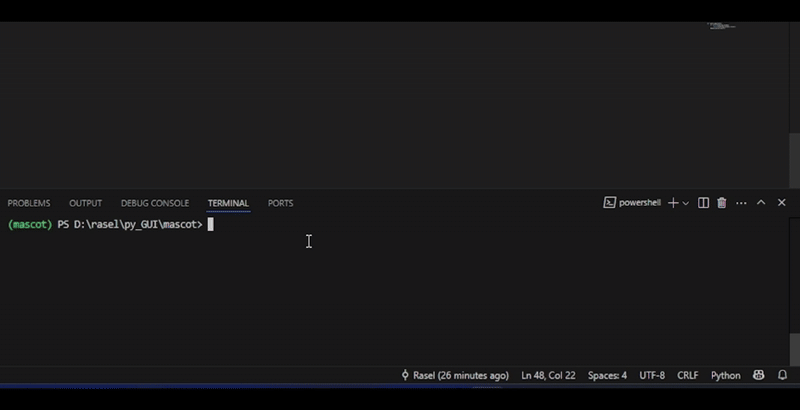Switch to the PROBLEMS tab

(x=29, y=203)
